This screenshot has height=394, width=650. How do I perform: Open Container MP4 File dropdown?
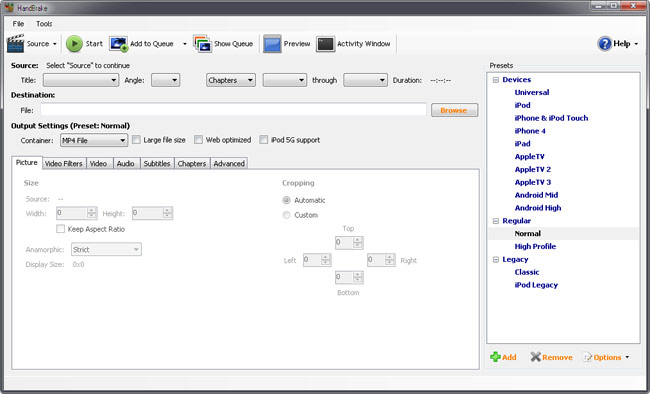coord(94,140)
